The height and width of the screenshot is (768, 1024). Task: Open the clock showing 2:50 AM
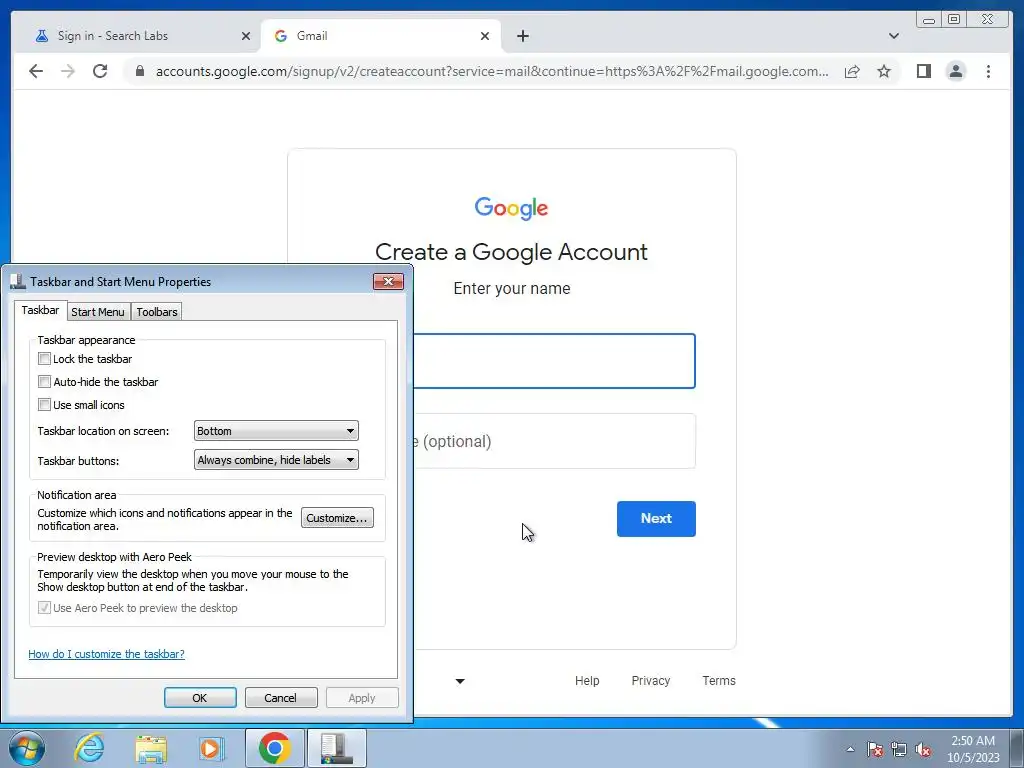(973, 748)
